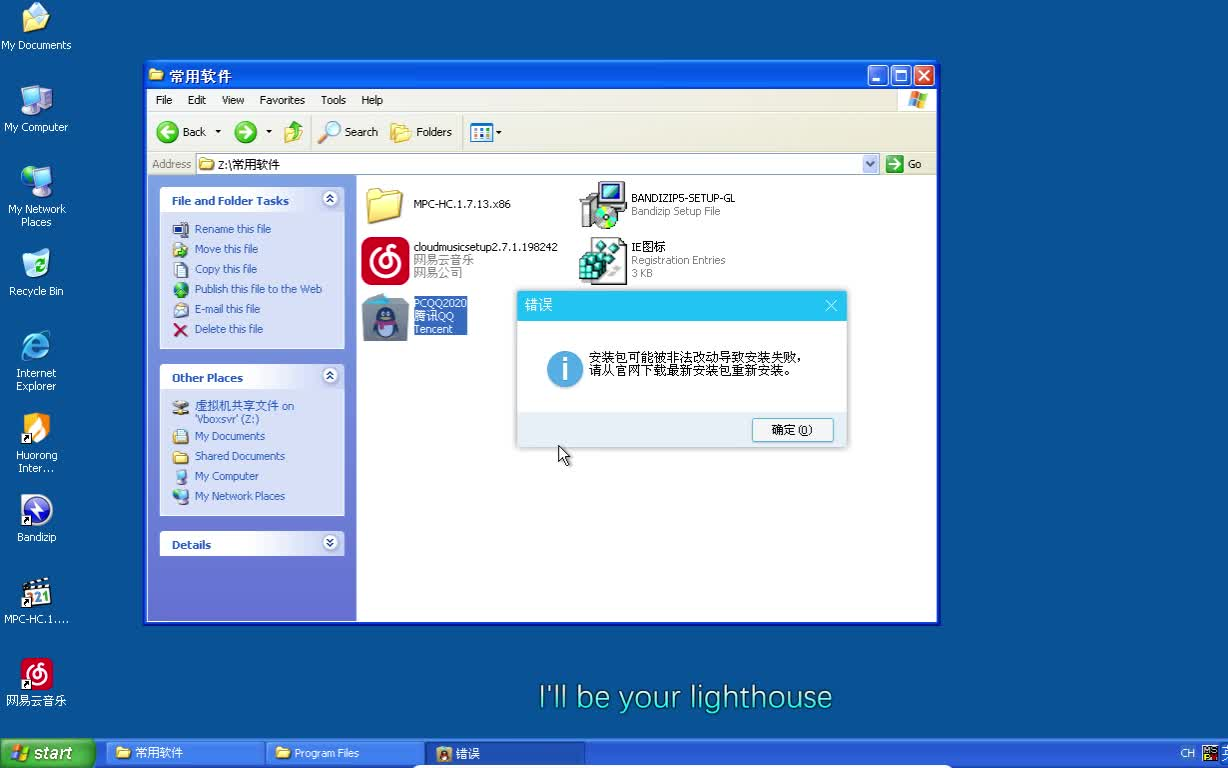1228x768 pixels.
Task: Open 网易云音乐 desktop icon
Action: pyautogui.click(x=36, y=673)
